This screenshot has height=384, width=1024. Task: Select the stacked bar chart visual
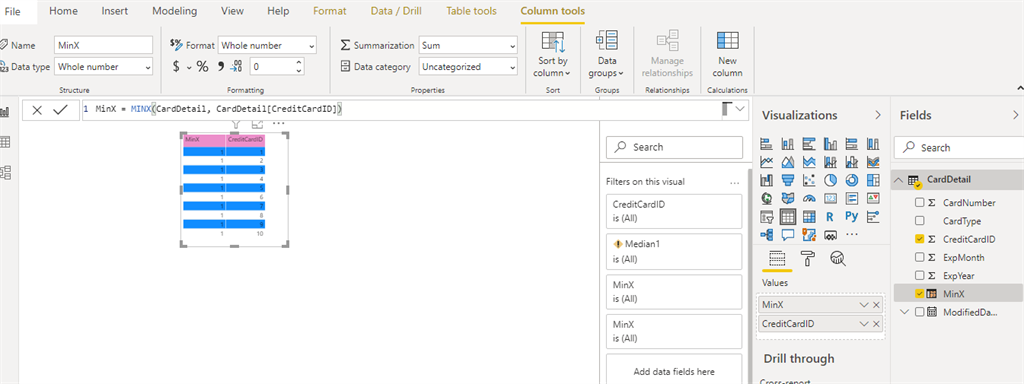tap(767, 143)
